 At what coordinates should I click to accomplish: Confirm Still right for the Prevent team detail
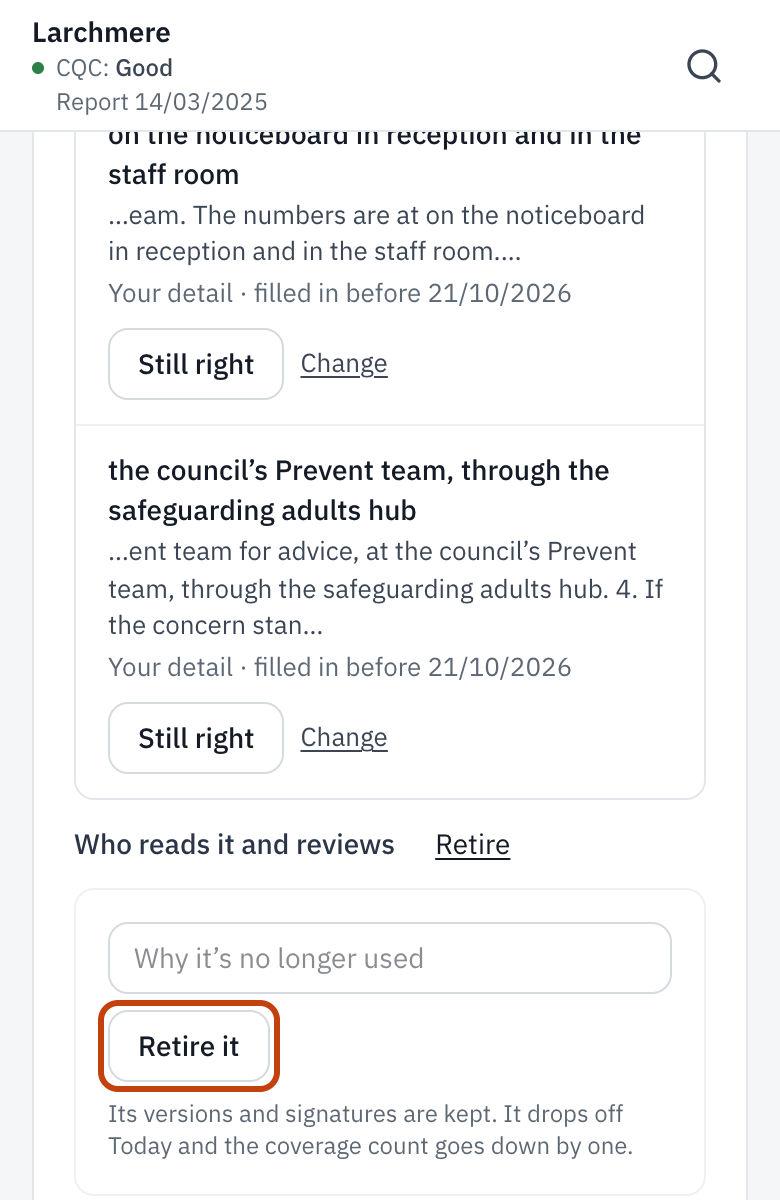coord(196,738)
